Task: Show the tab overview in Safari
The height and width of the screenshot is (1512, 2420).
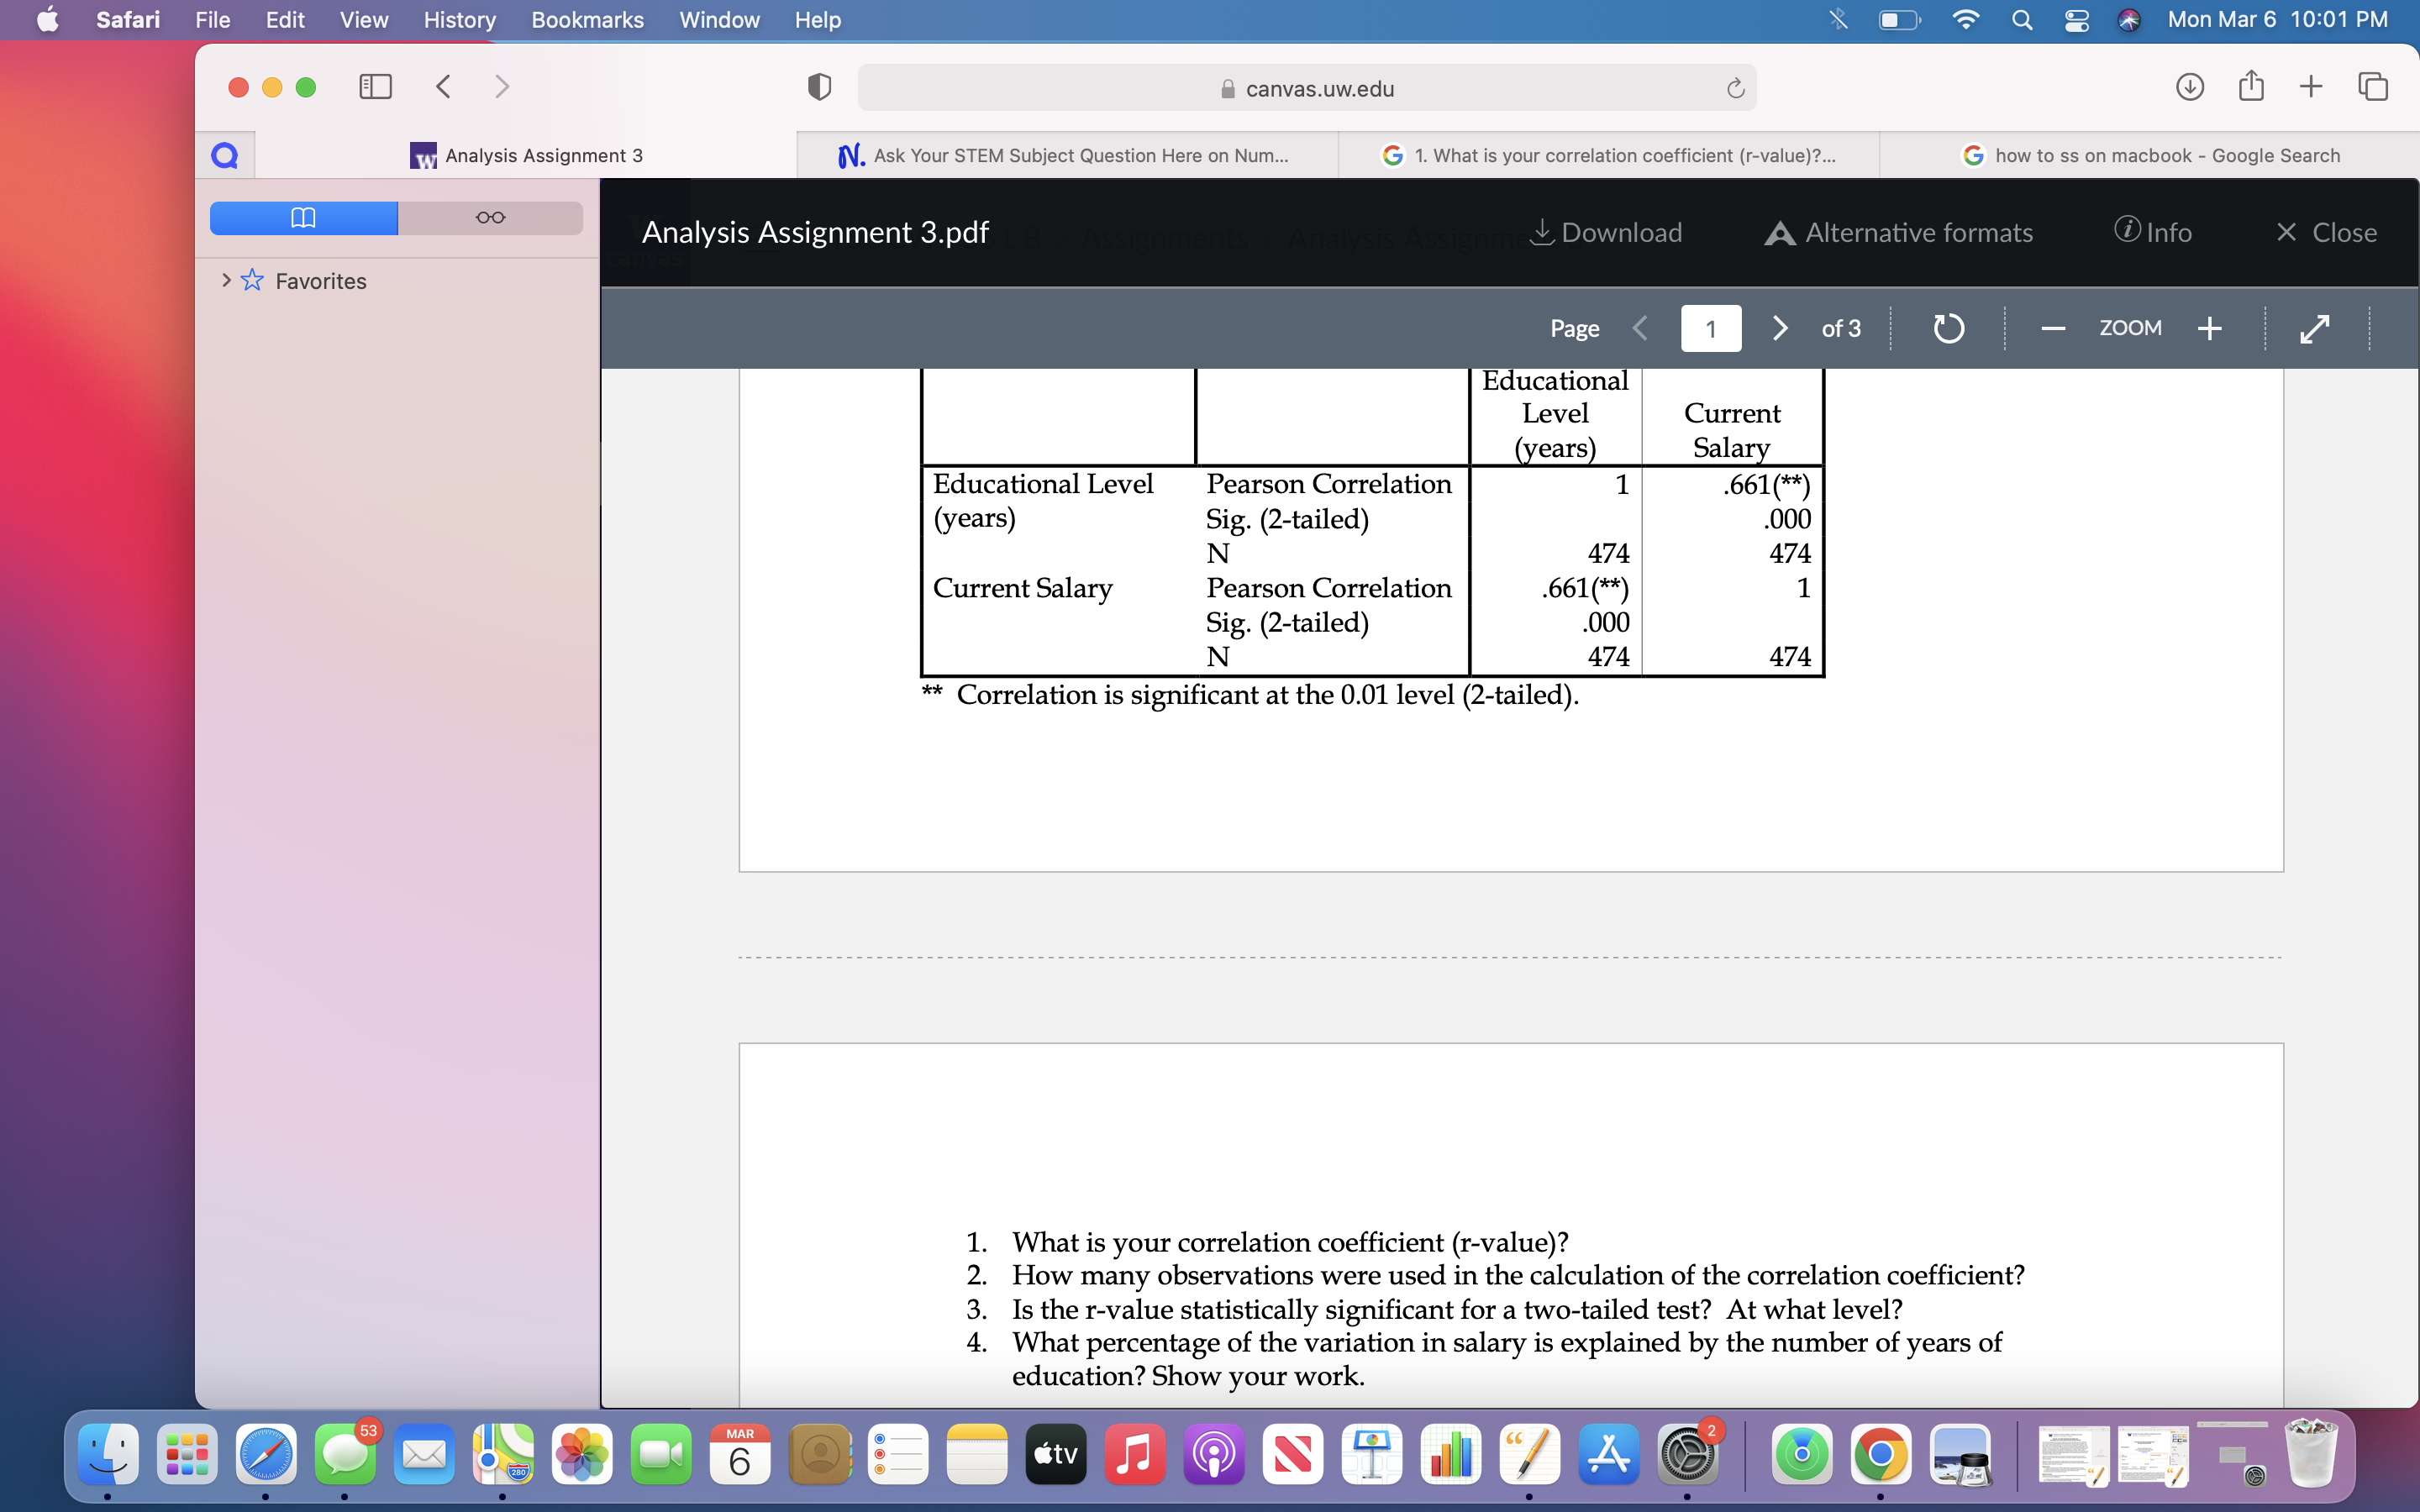Action: 2372,87
